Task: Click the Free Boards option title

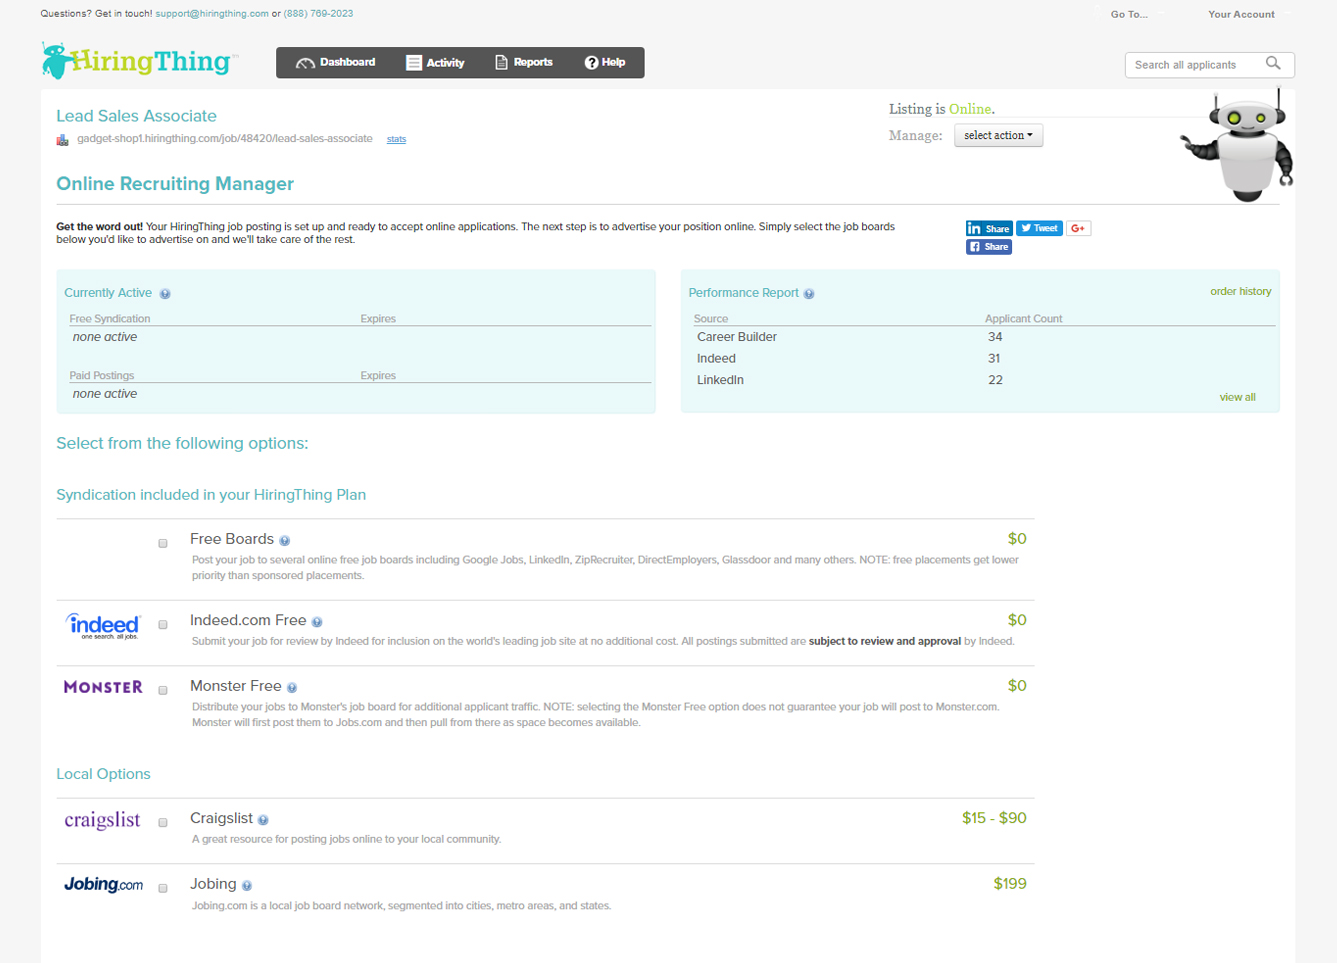Action: pos(232,539)
